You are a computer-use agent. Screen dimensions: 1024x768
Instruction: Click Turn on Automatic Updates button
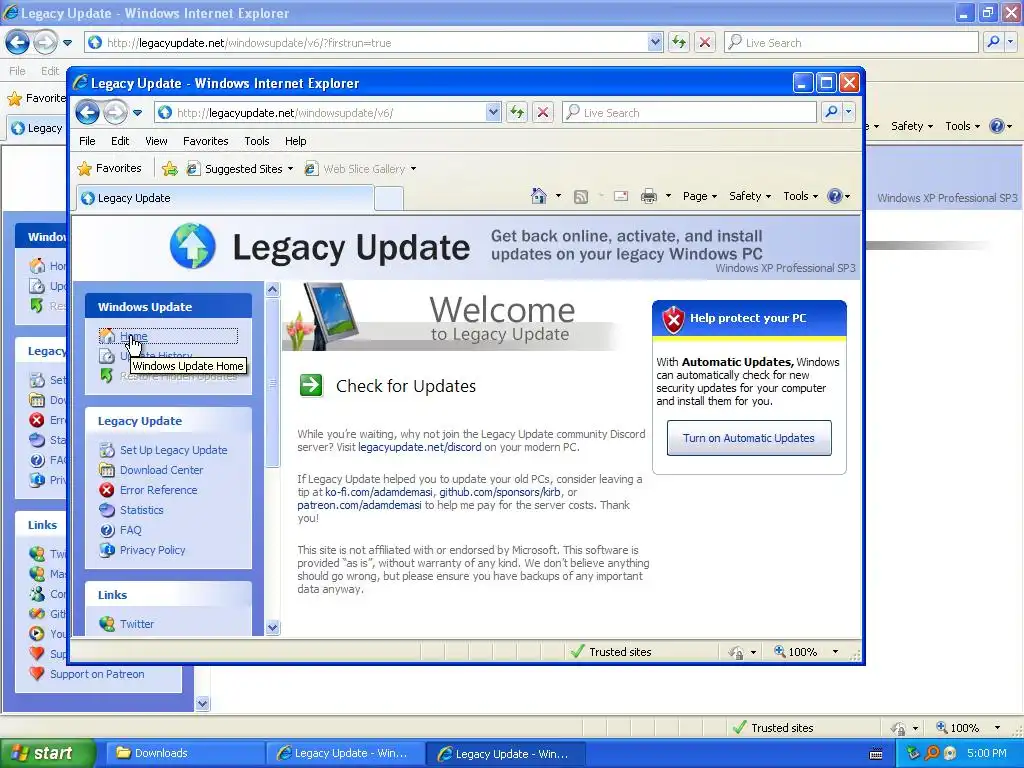pyautogui.click(x=749, y=438)
